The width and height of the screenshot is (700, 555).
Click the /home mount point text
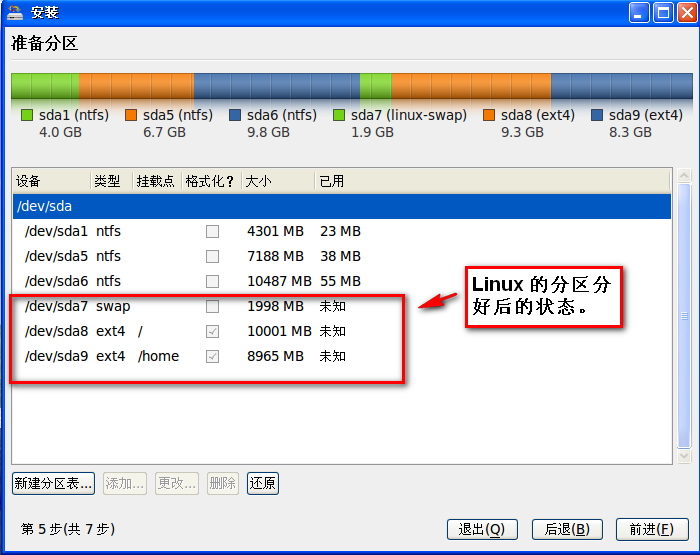(x=158, y=356)
